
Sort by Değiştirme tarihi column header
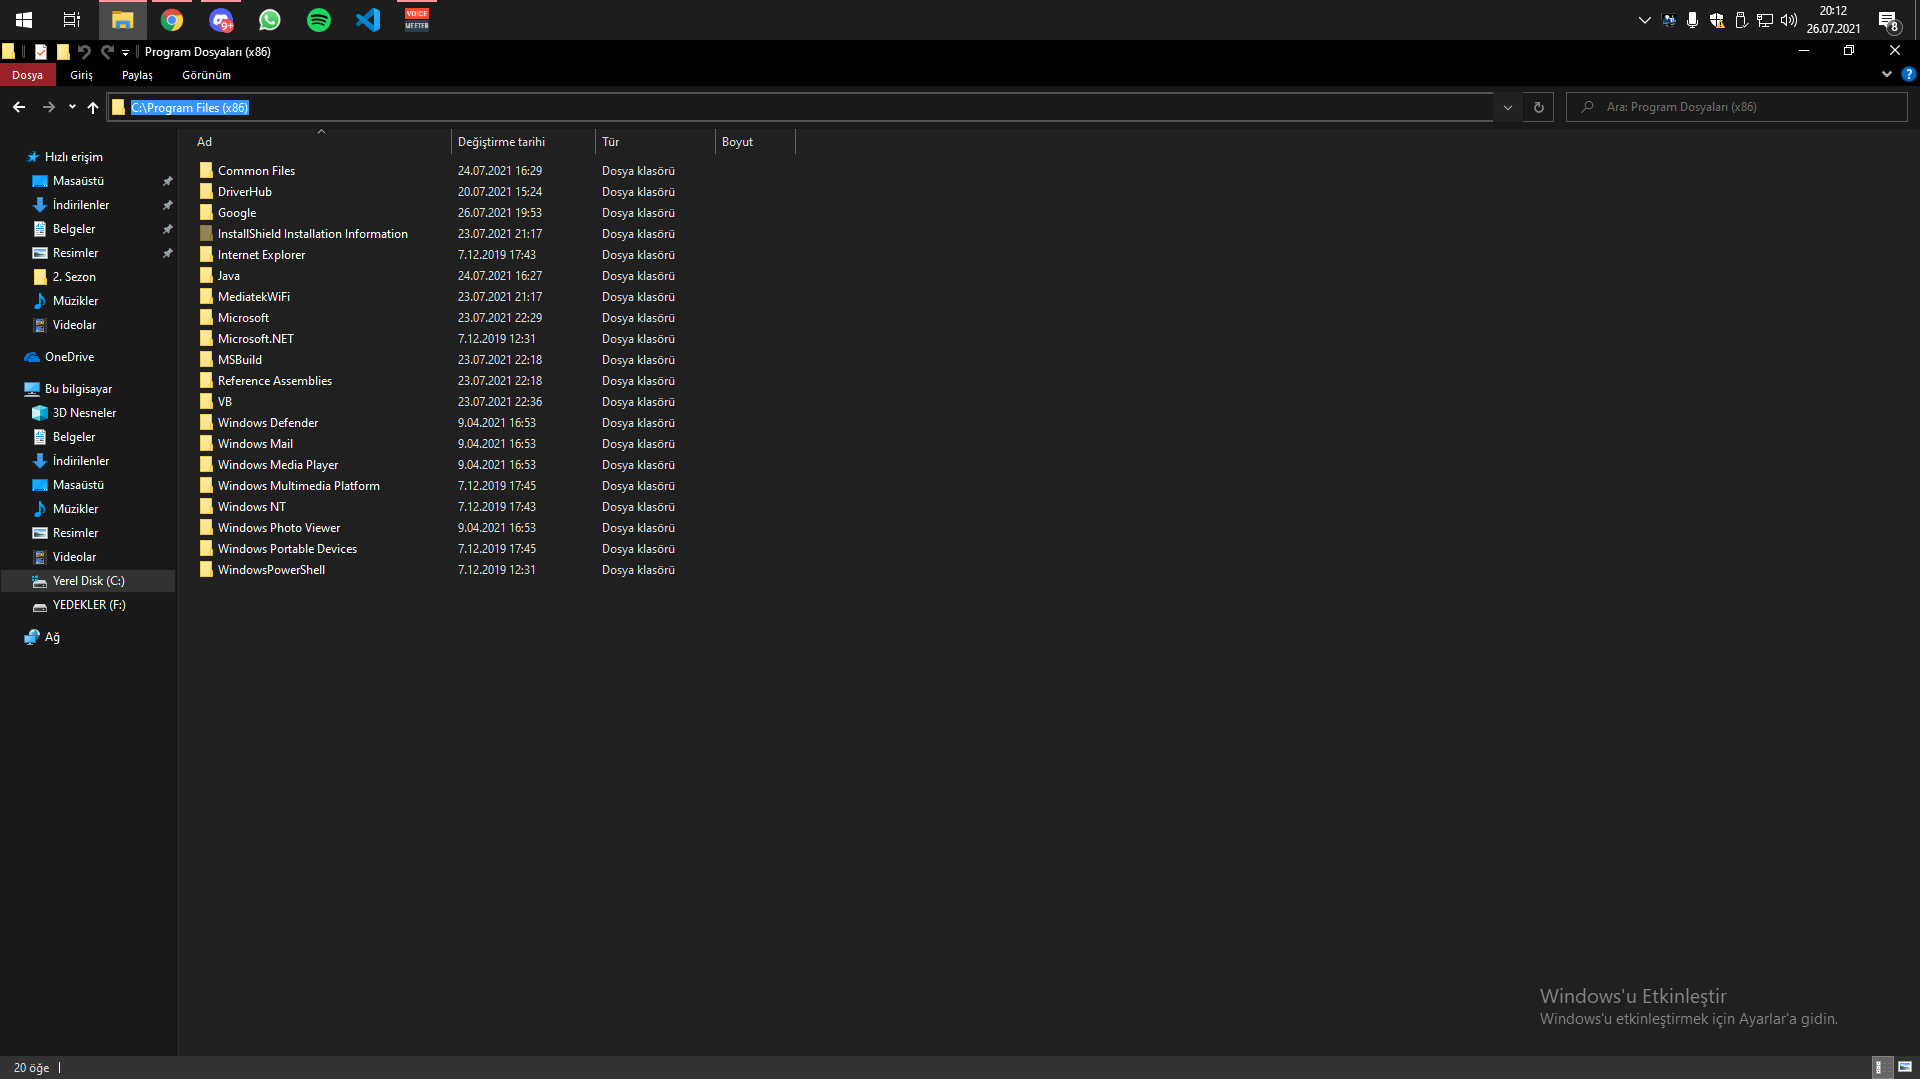(501, 142)
